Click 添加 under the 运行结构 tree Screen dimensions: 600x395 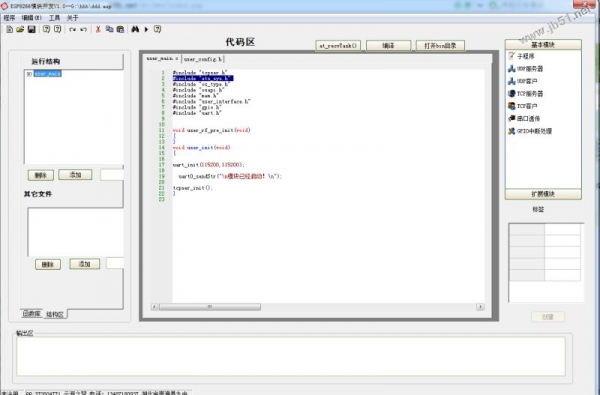[75, 175]
